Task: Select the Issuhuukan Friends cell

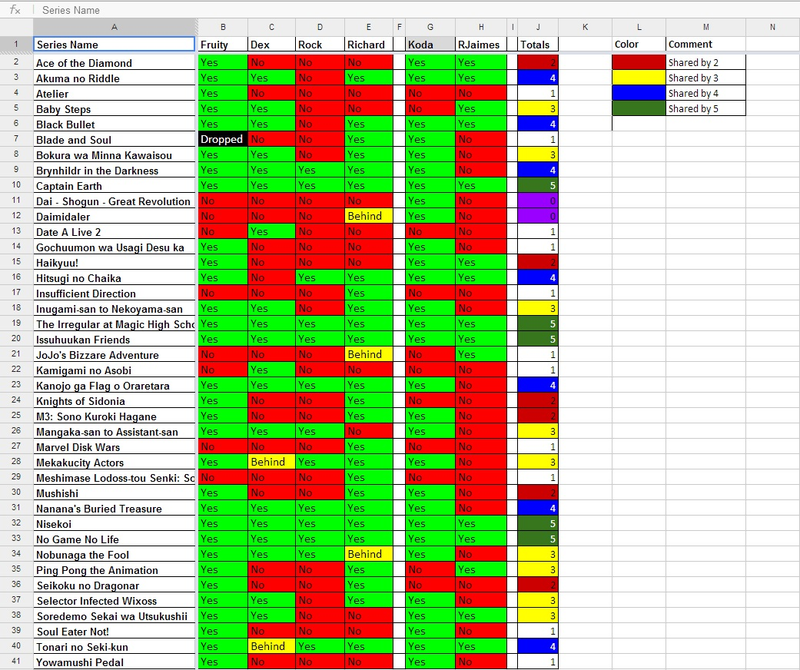Action: (115, 339)
